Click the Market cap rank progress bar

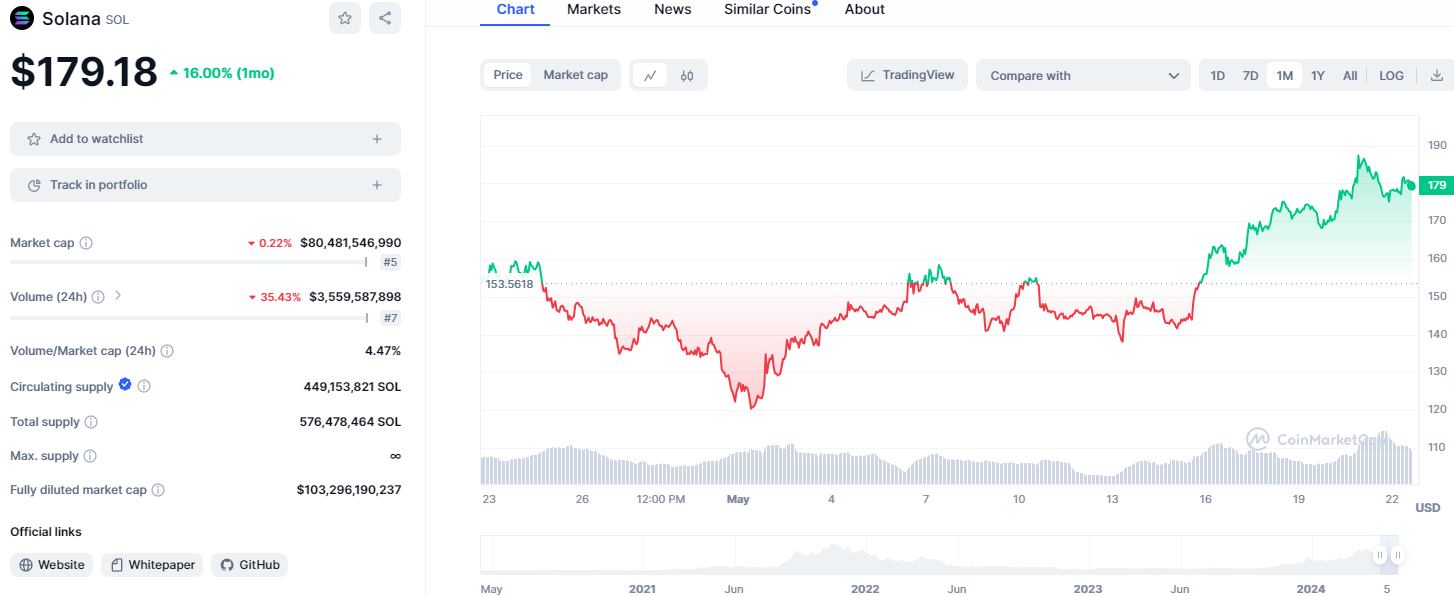click(189, 262)
